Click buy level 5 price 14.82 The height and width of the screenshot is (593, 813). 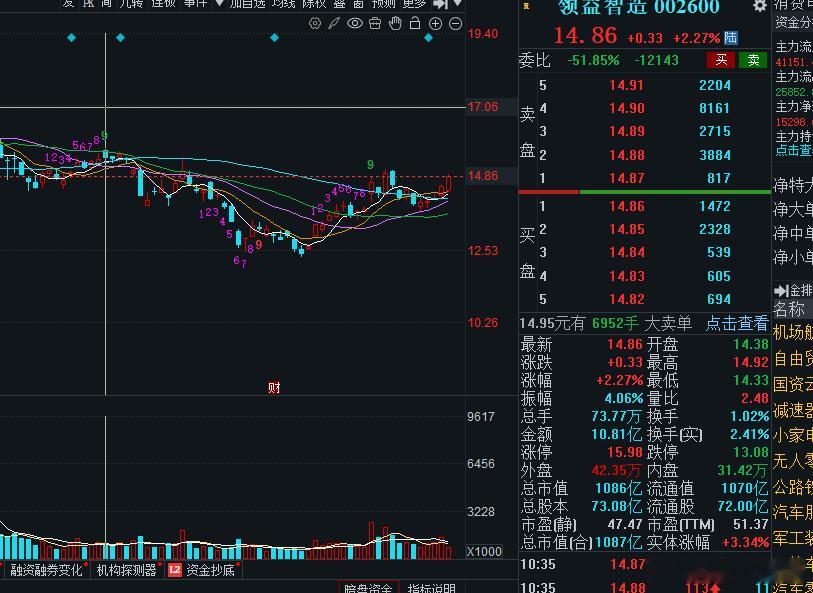coord(627,299)
